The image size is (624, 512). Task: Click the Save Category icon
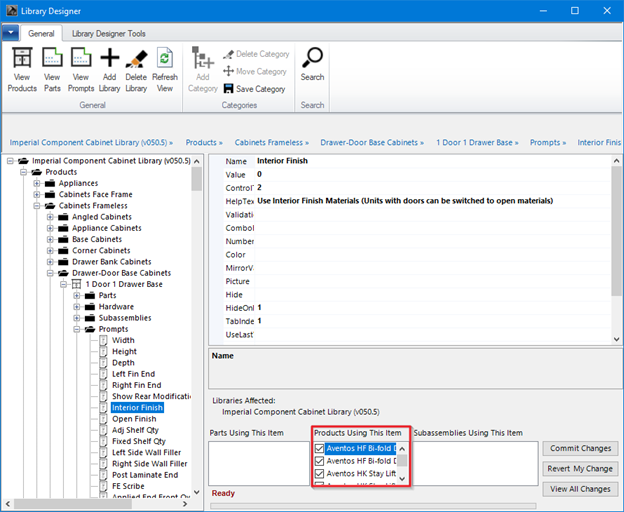click(x=229, y=89)
